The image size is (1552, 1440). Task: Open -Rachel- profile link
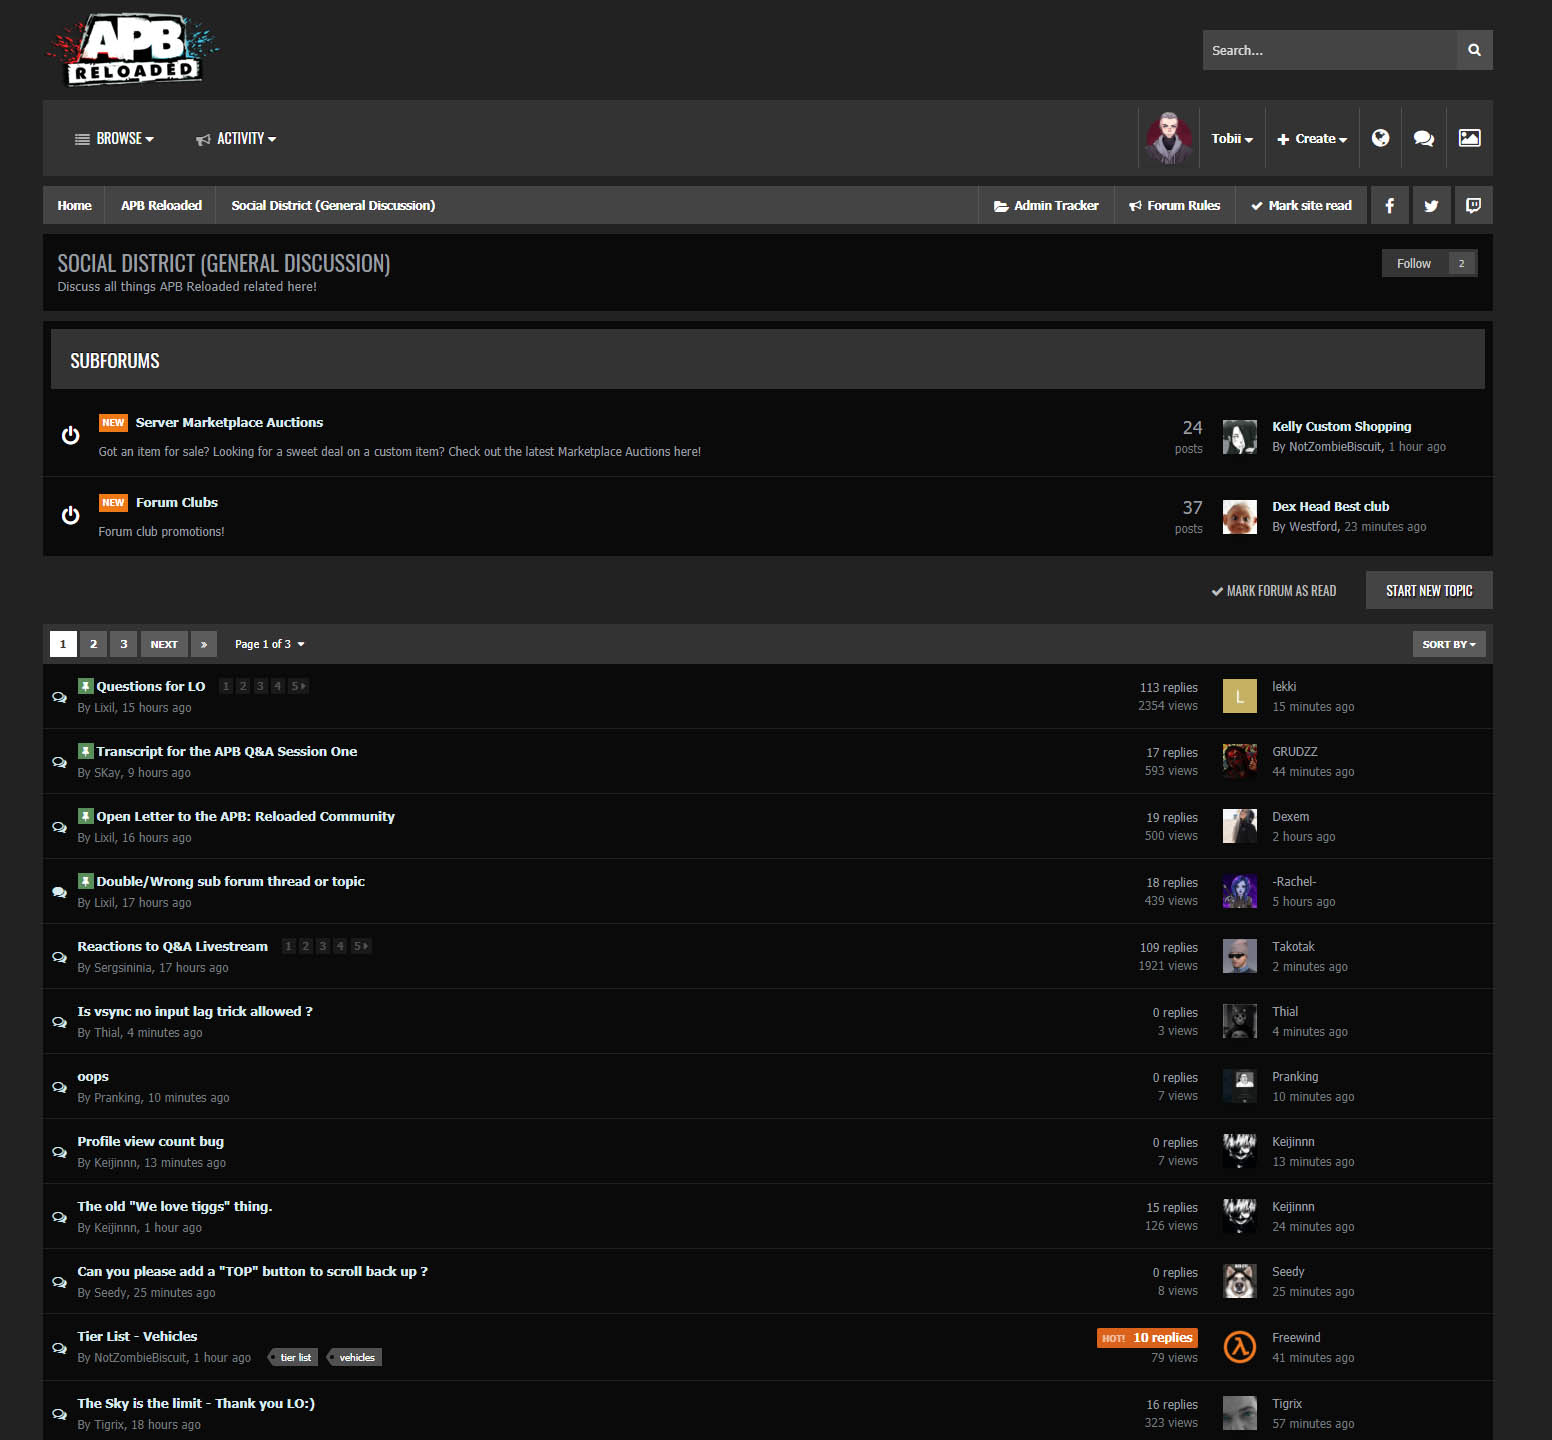tap(1294, 881)
